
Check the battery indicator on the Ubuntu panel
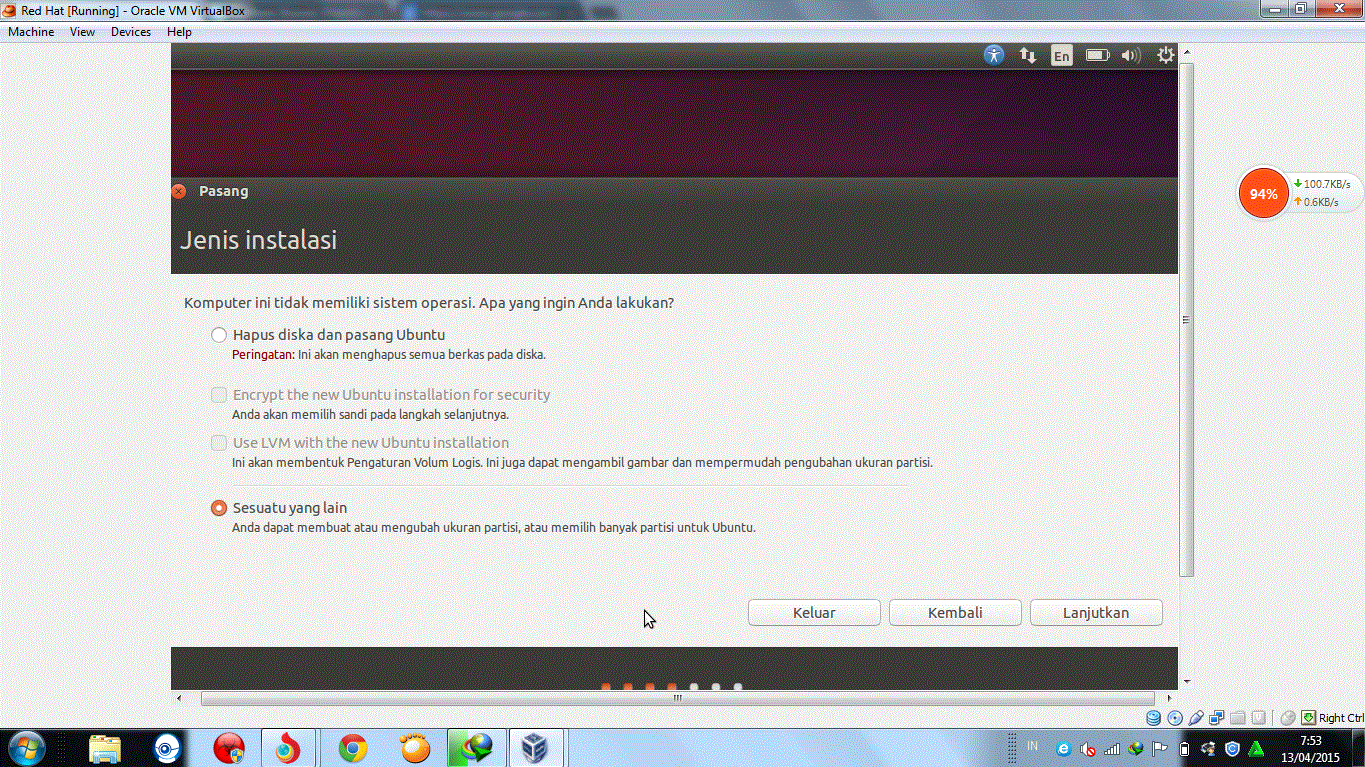click(1096, 55)
